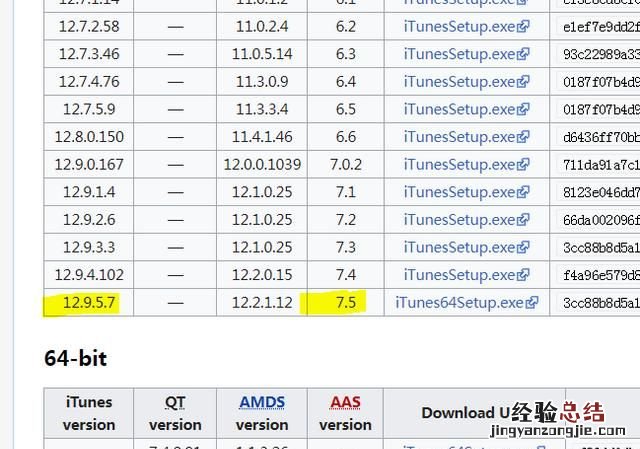Select AAS version 7.1
Image resolution: width=640 pixels, height=449 pixels.
[x=346, y=192]
